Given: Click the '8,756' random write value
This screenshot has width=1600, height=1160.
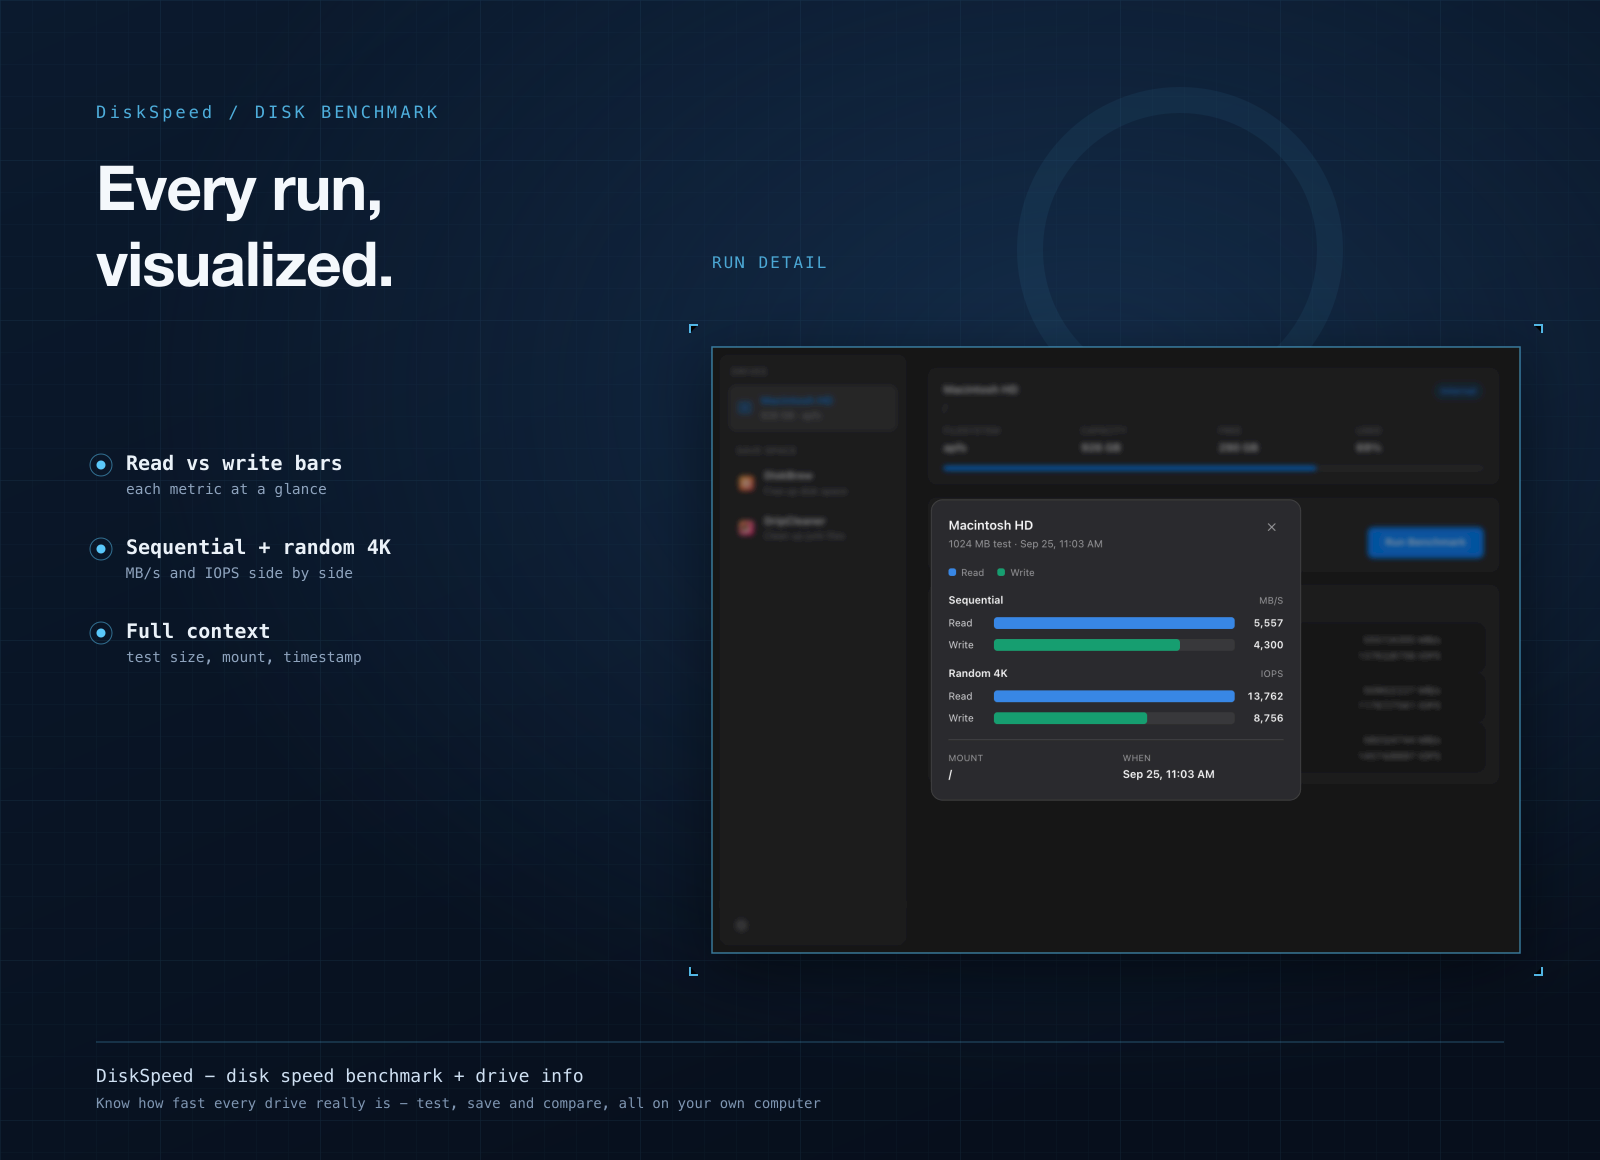Looking at the screenshot, I should click(x=1268, y=718).
